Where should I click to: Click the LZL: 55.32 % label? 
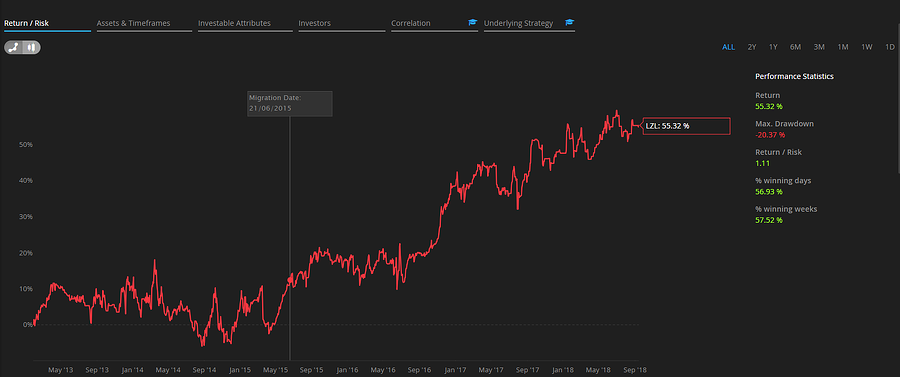click(686, 126)
